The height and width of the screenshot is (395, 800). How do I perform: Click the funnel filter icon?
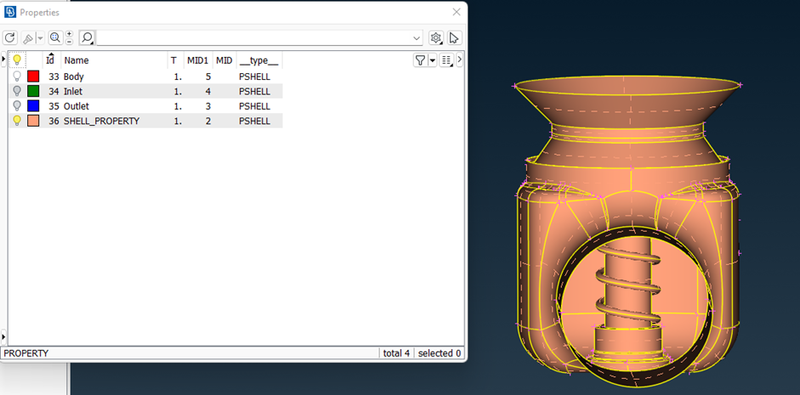click(x=420, y=60)
